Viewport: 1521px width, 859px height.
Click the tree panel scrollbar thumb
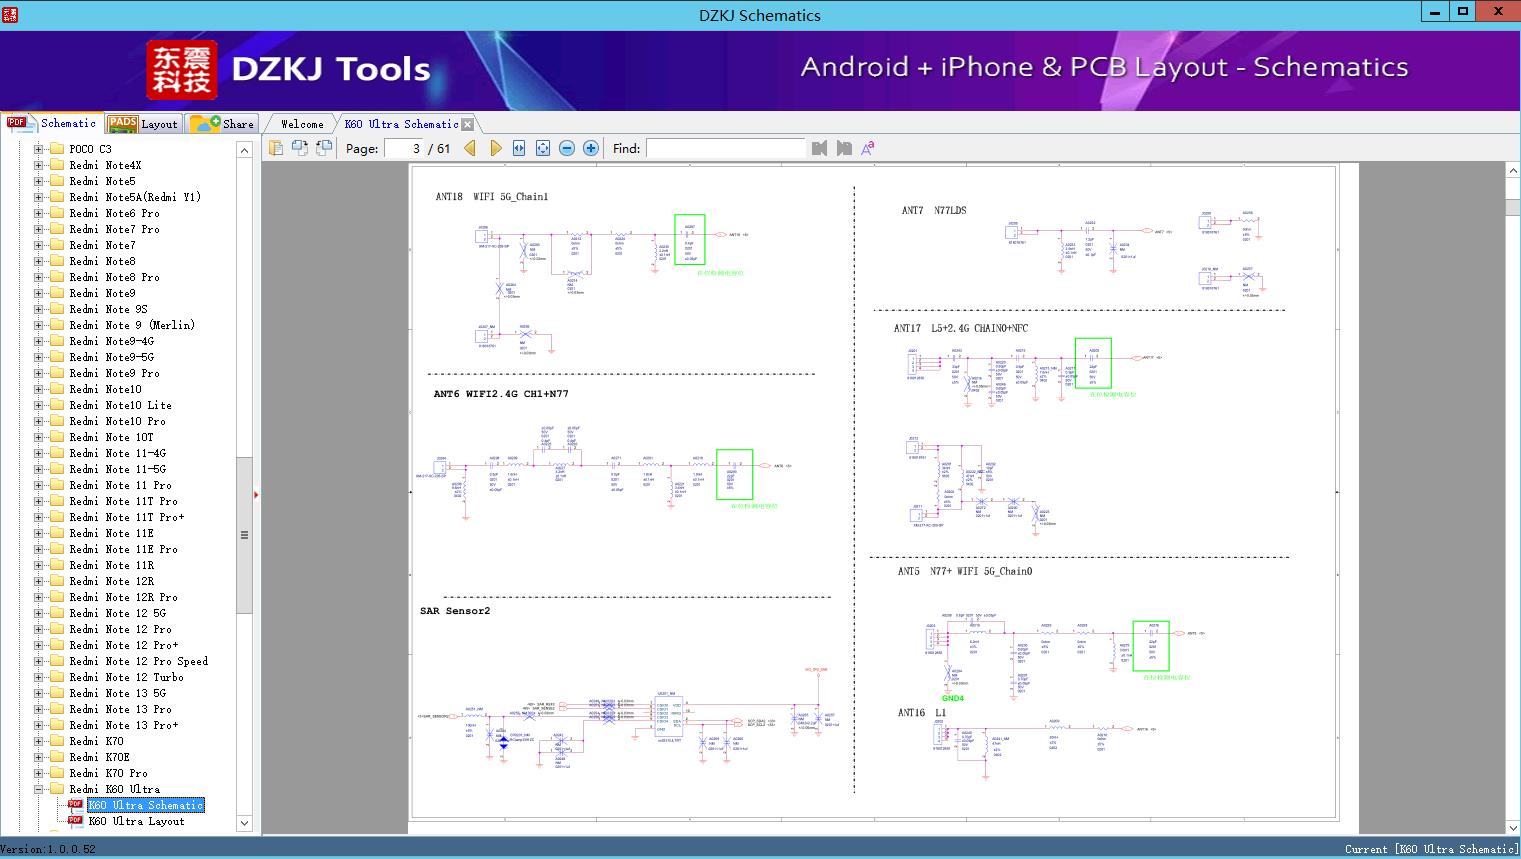[244, 535]
